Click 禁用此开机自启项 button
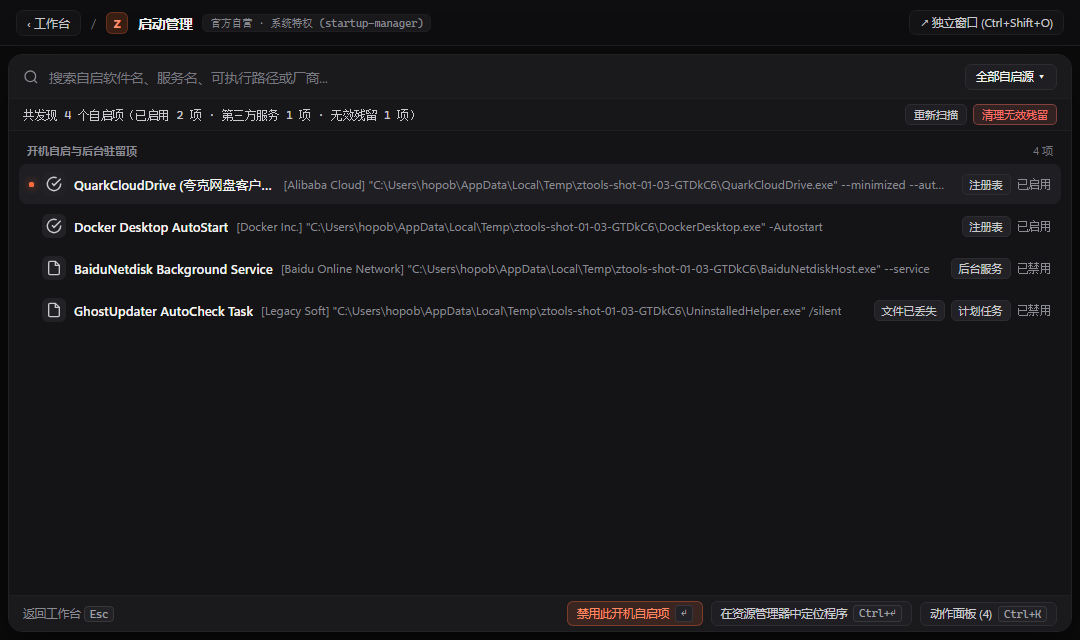This screenshot has height=640, width=1080. [x=634, y=613]
